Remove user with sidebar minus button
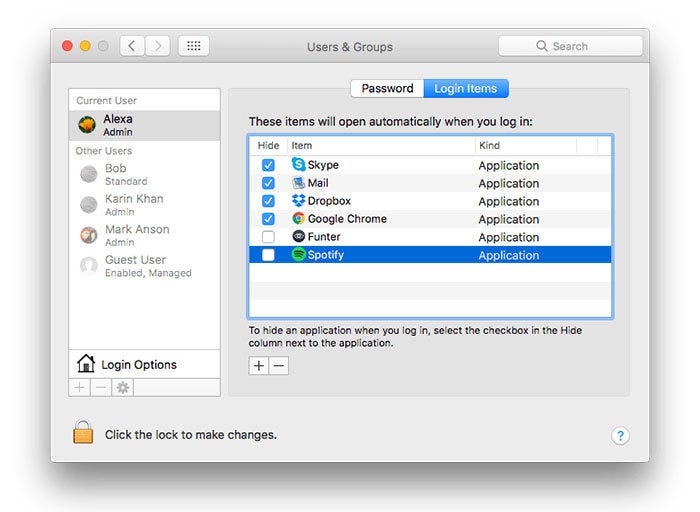Image resolution: width=700 pixels, height=512 pixels. 101,387
